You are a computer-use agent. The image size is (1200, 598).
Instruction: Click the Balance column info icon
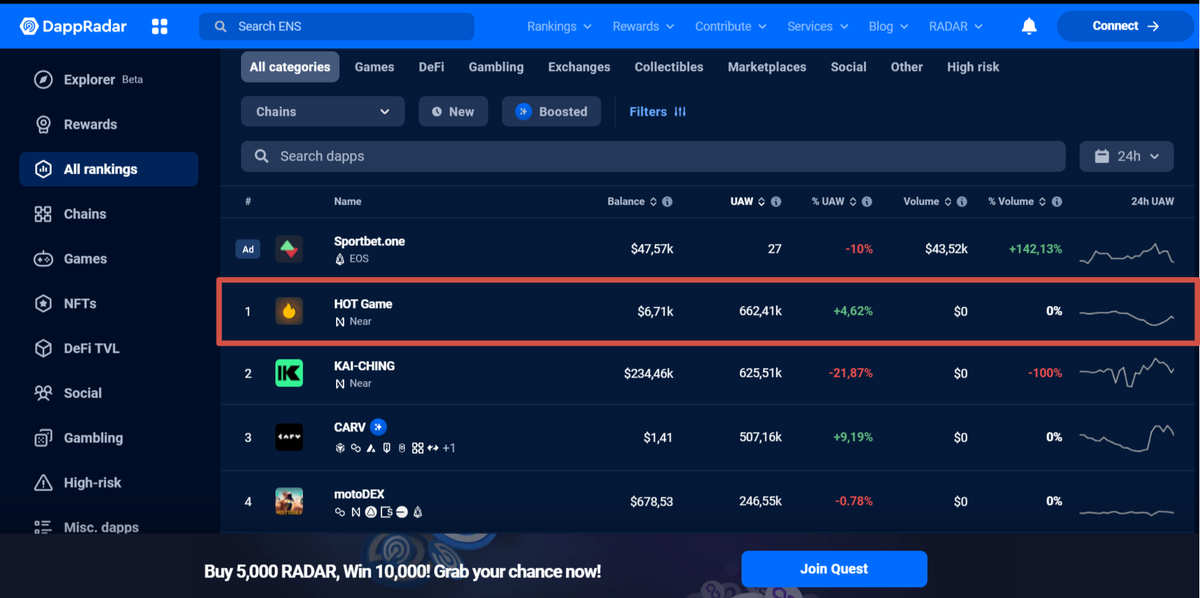pos(667,201)
